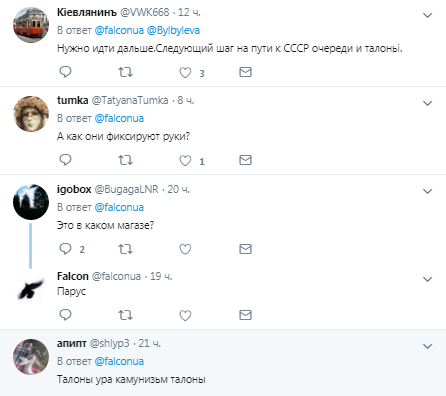Open @falconua link in апипт's reply
Screen dimensions: 446x396
pos(119,361)
